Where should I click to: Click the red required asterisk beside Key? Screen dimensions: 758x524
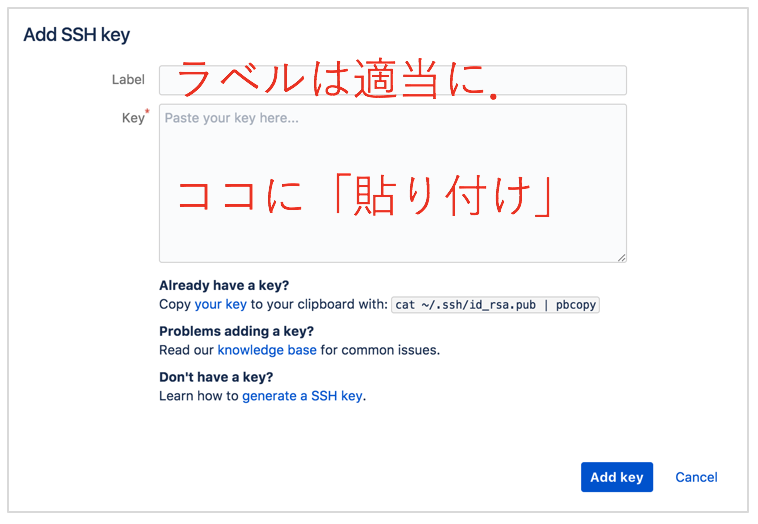tap(147, 112)
